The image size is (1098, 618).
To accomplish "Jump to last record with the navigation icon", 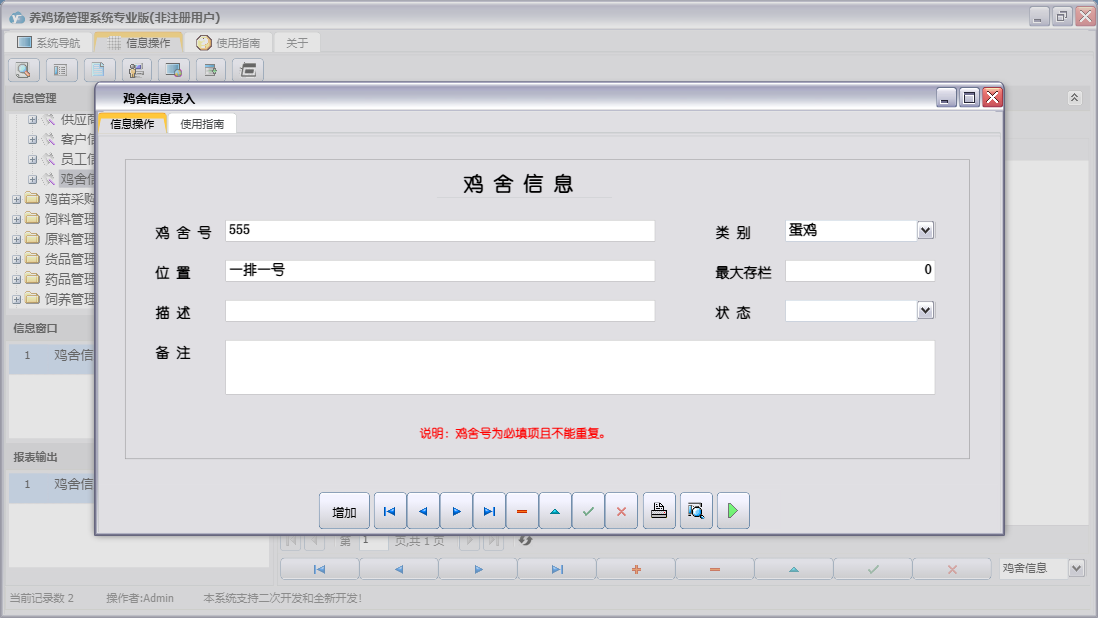I will (x=489, y=510).
